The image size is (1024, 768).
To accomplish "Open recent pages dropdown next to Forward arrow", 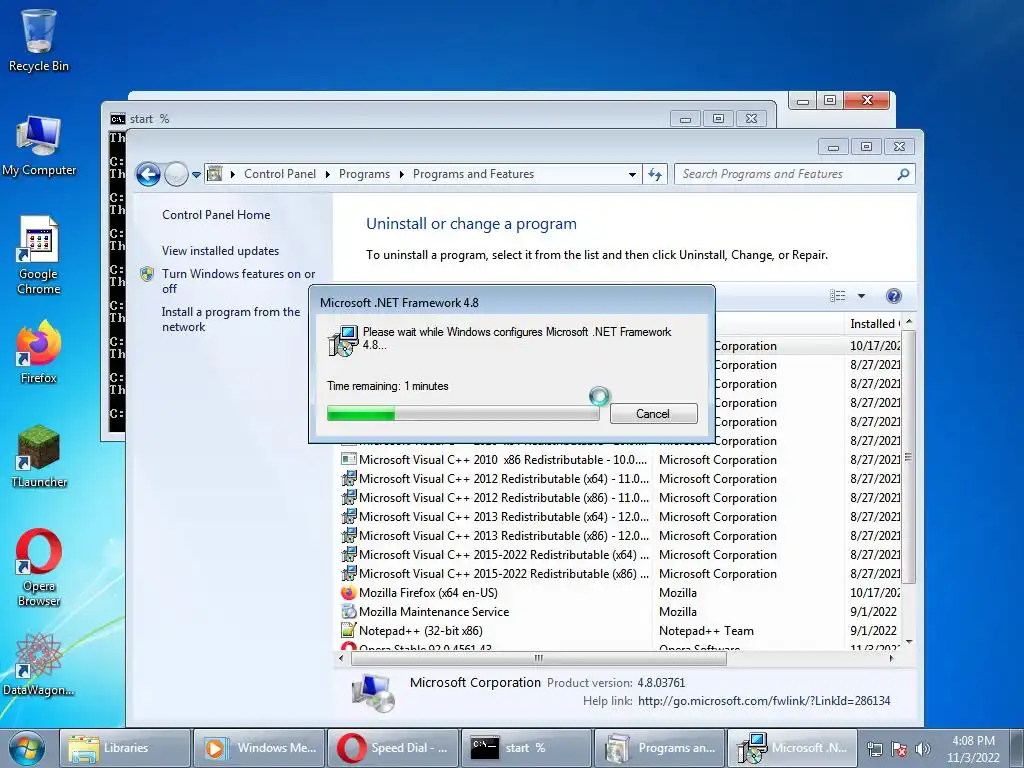I will [x=197, y=175].
